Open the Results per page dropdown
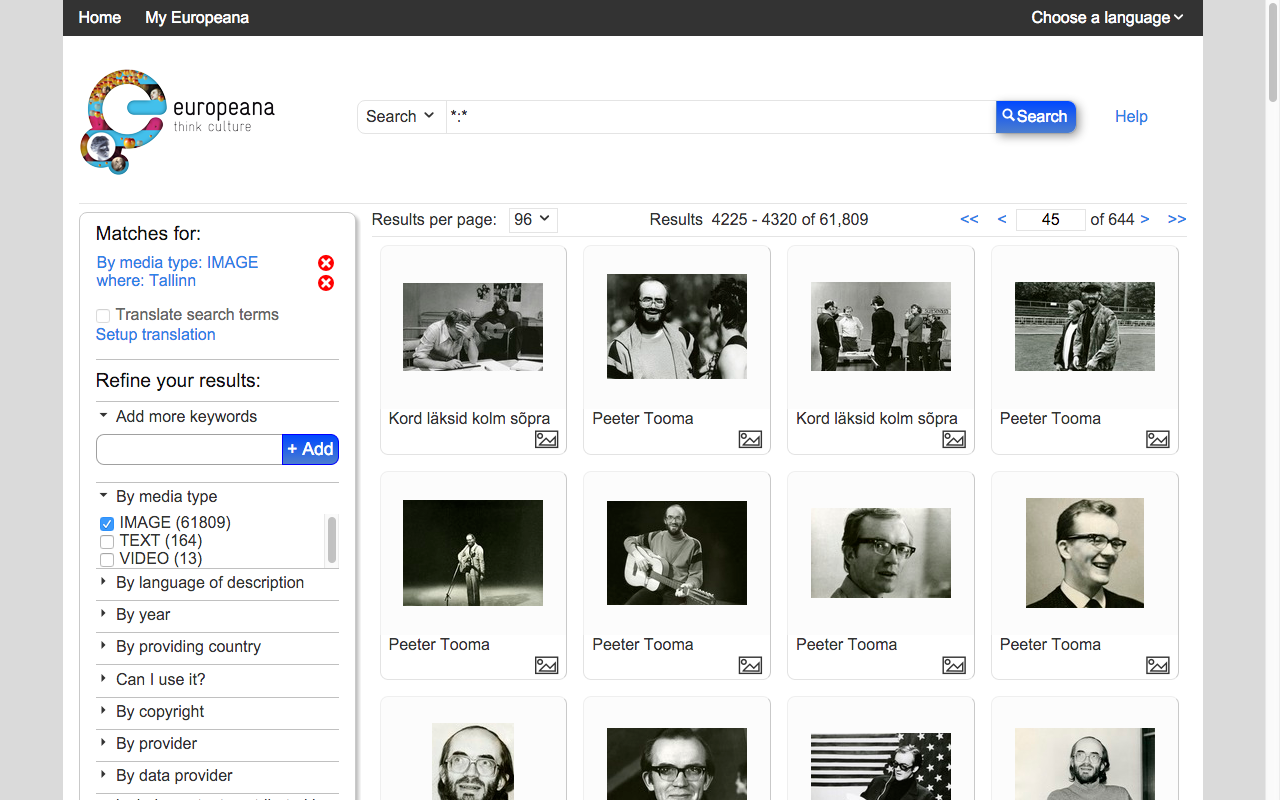 [x=533, y=220]
